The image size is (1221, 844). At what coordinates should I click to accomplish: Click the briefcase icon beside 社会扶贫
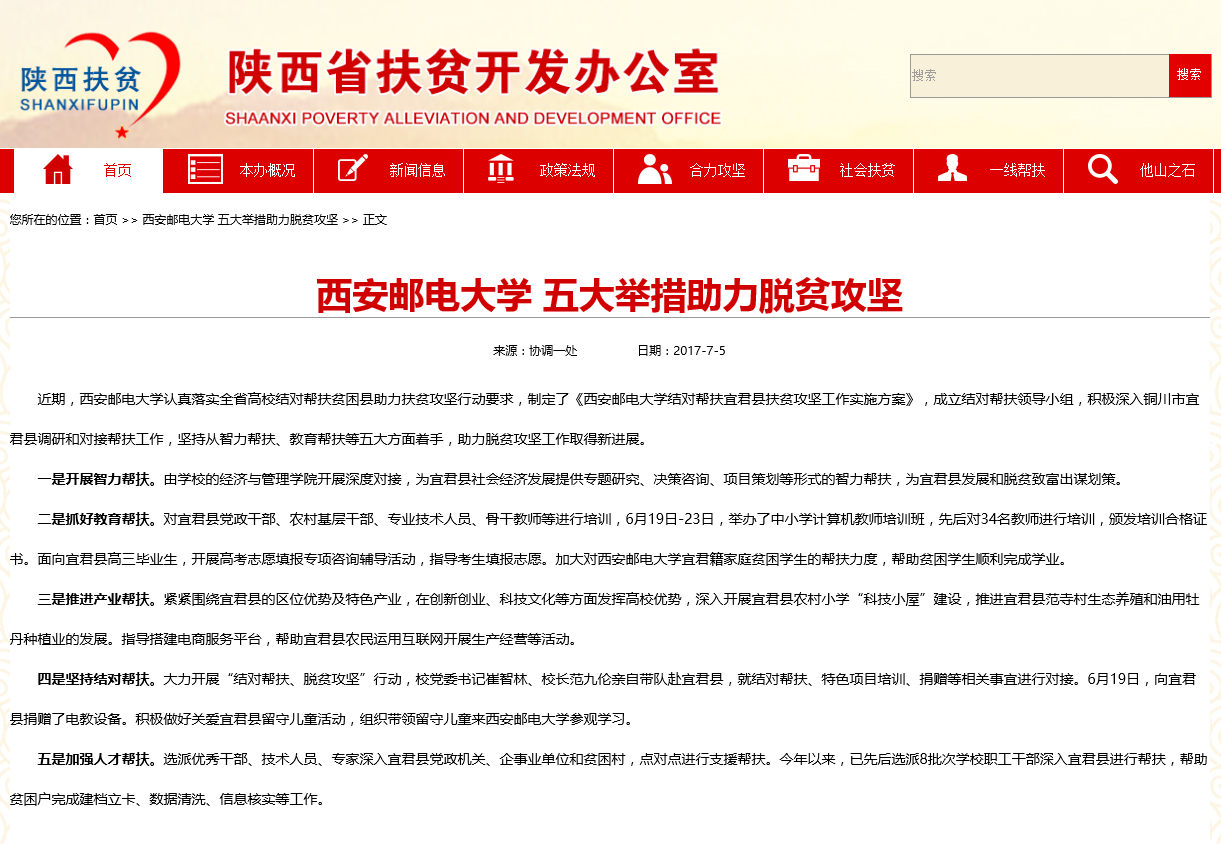pyautogui.click(x=803, y=168)
